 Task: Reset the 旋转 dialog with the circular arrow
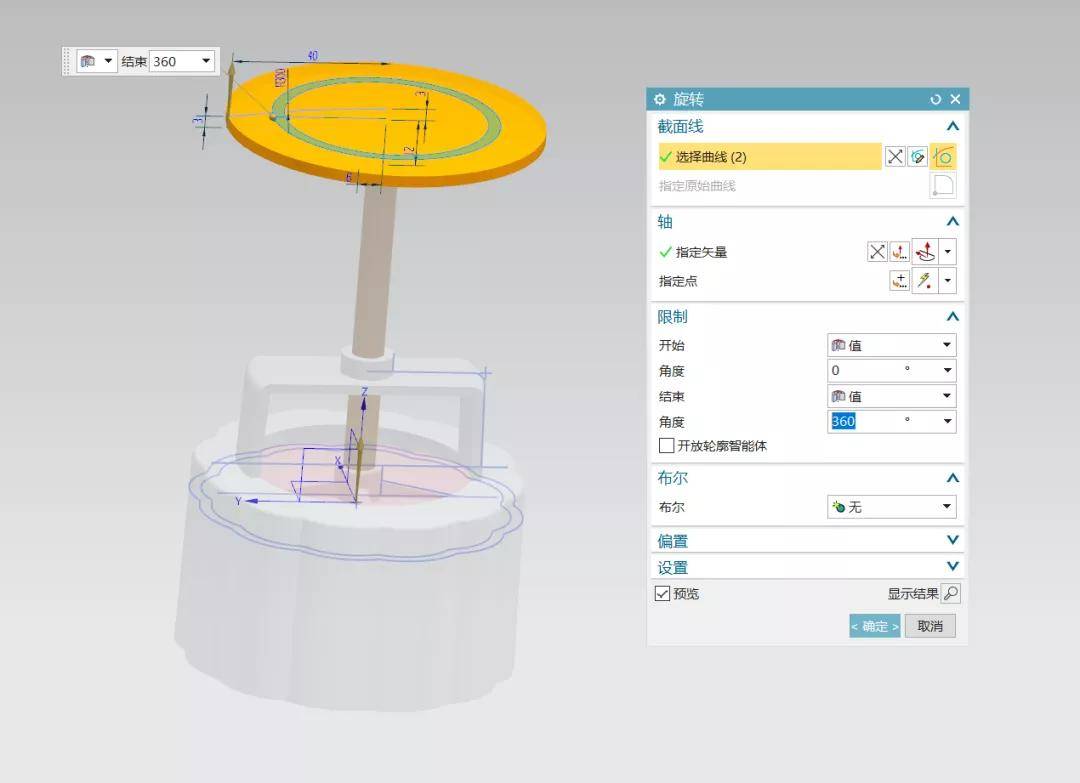click(x=935, y=99)
